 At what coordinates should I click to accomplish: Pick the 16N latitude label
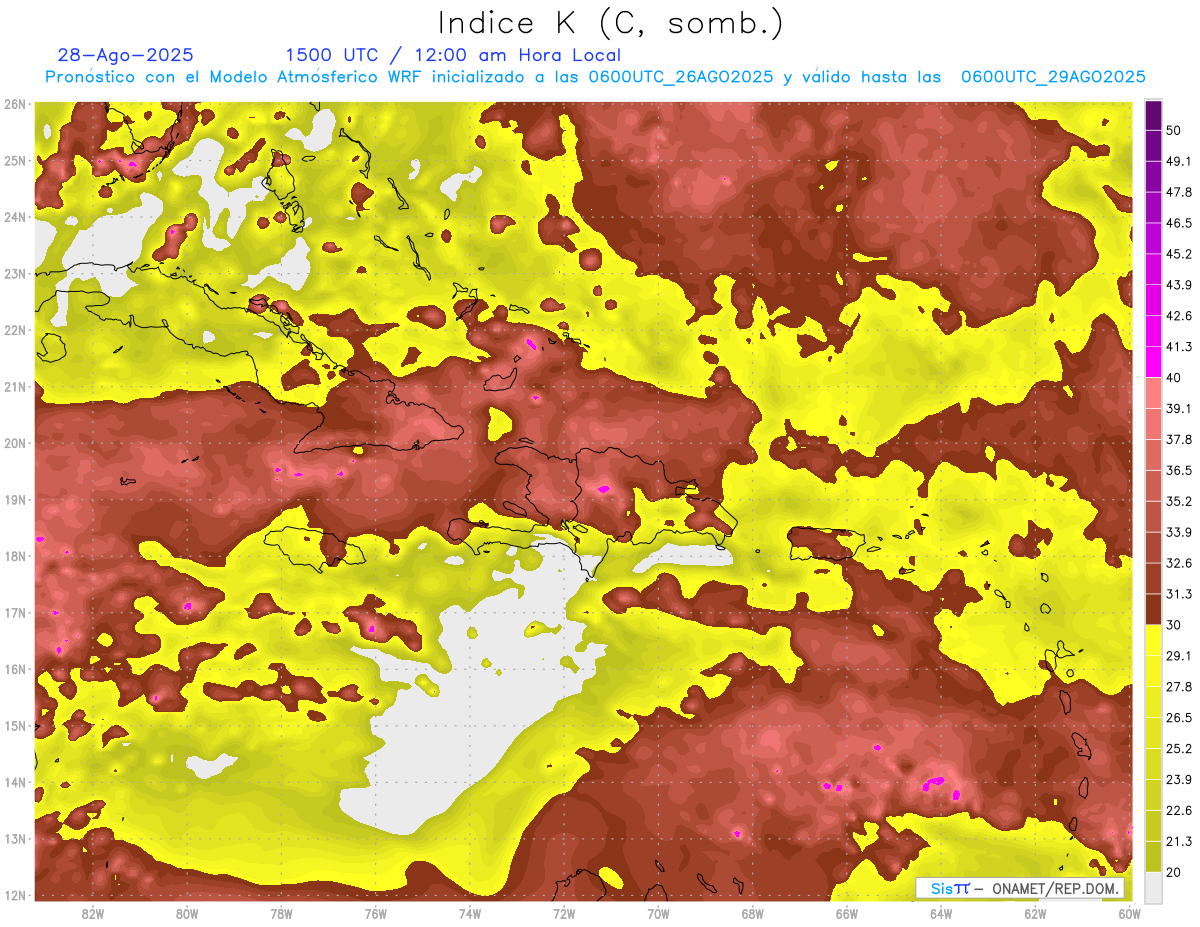coord(16,669)
